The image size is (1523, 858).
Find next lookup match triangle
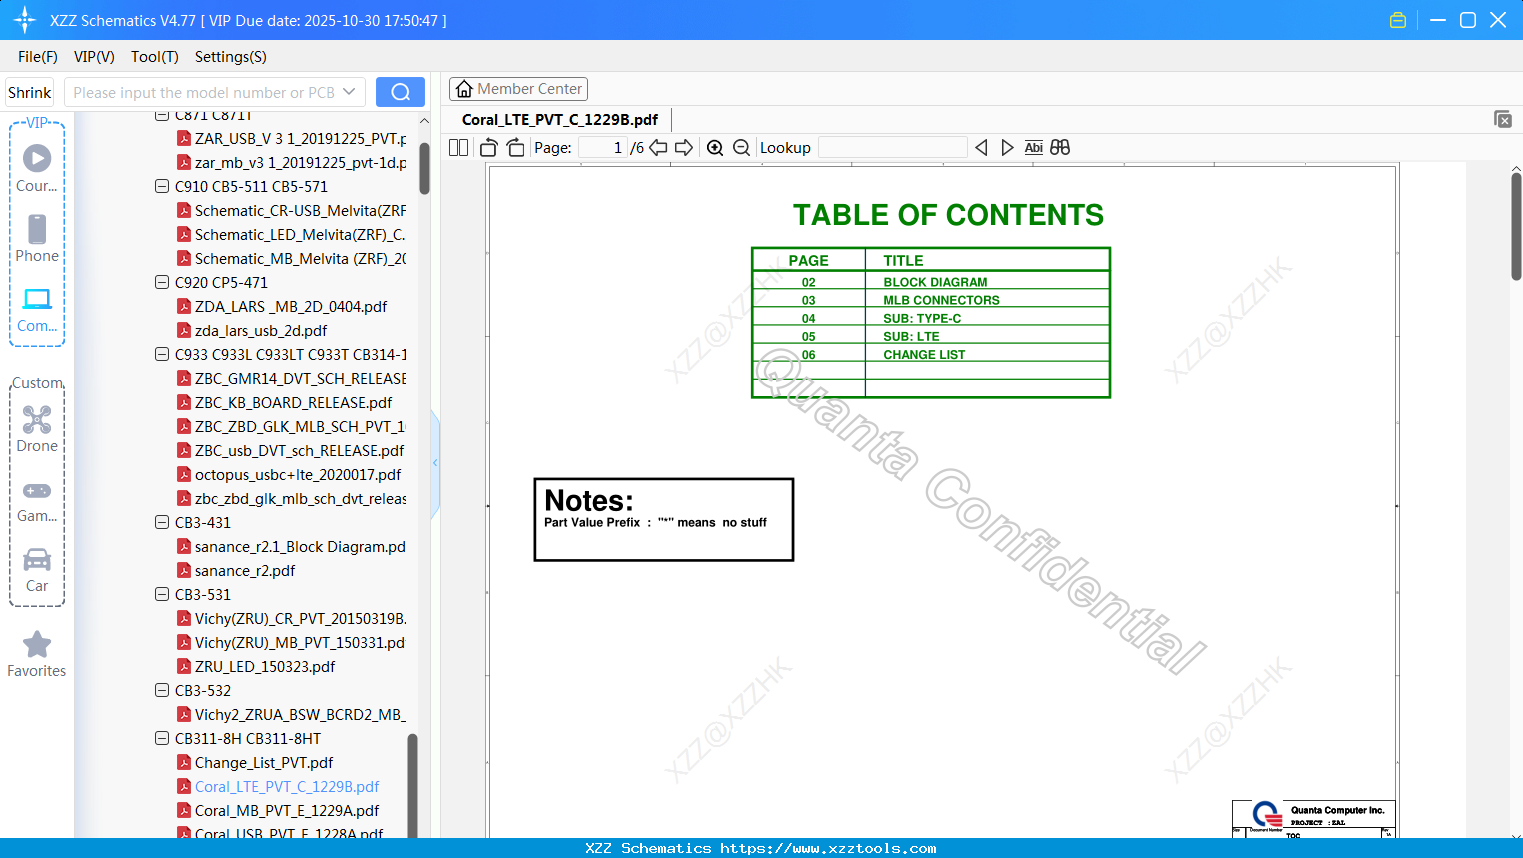[1007, 148]
